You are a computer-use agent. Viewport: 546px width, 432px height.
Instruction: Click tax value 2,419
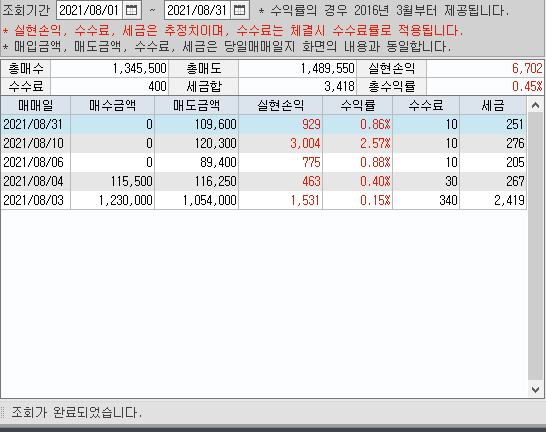click(509, 200)
